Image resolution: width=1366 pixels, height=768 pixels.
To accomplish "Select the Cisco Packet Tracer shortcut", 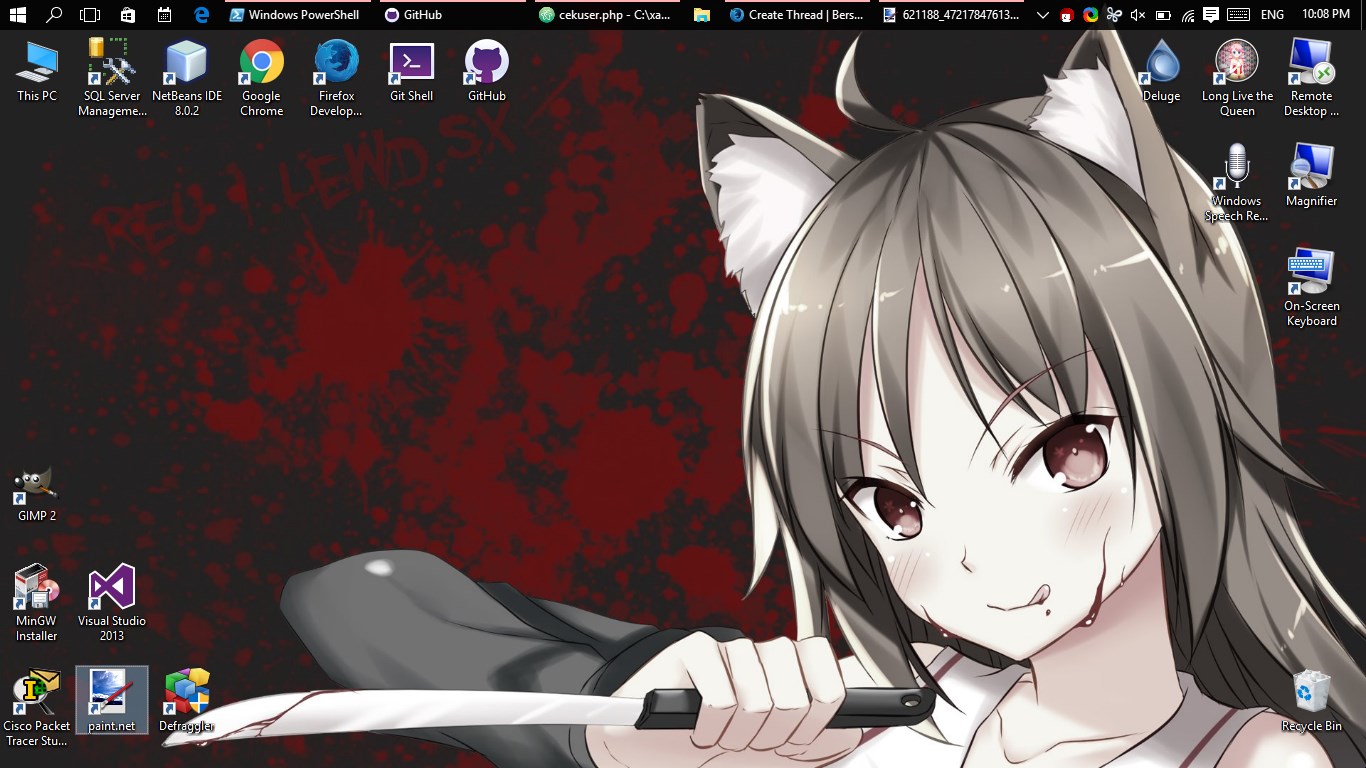I will pyautogui.click(x=37, y=708).
